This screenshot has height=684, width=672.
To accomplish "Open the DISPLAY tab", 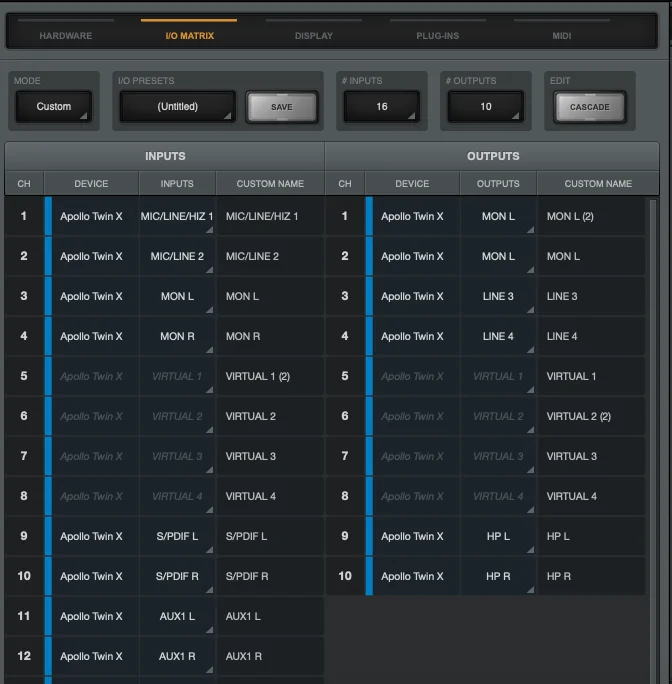I will [x=313, y=35].
